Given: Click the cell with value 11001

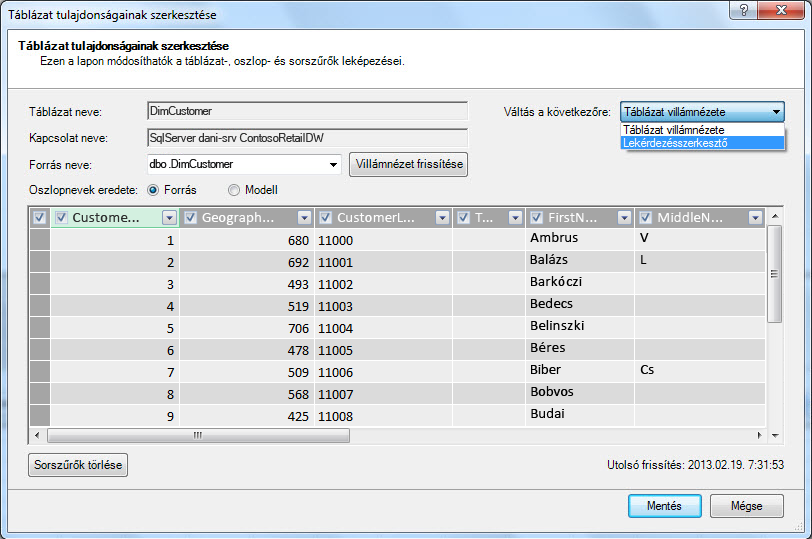Looking at the screenshot, I should tap(383, 263).
